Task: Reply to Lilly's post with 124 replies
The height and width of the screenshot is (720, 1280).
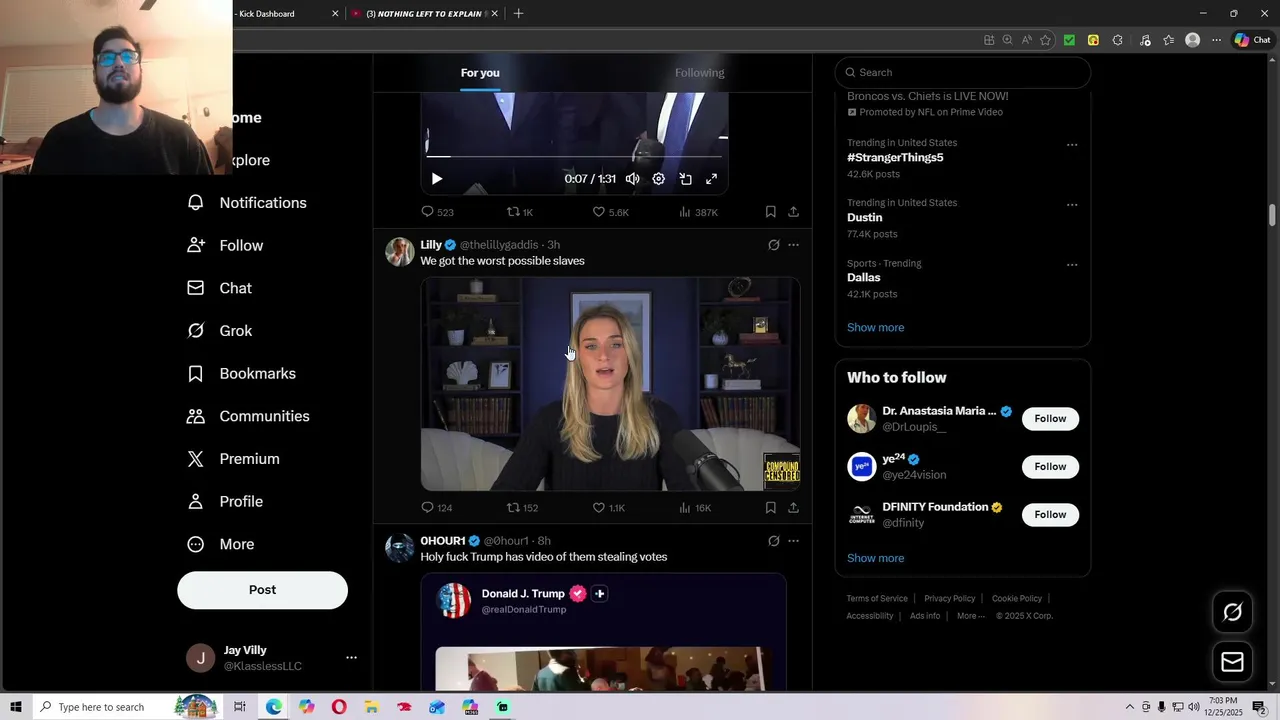Action: tap(437, 508)
